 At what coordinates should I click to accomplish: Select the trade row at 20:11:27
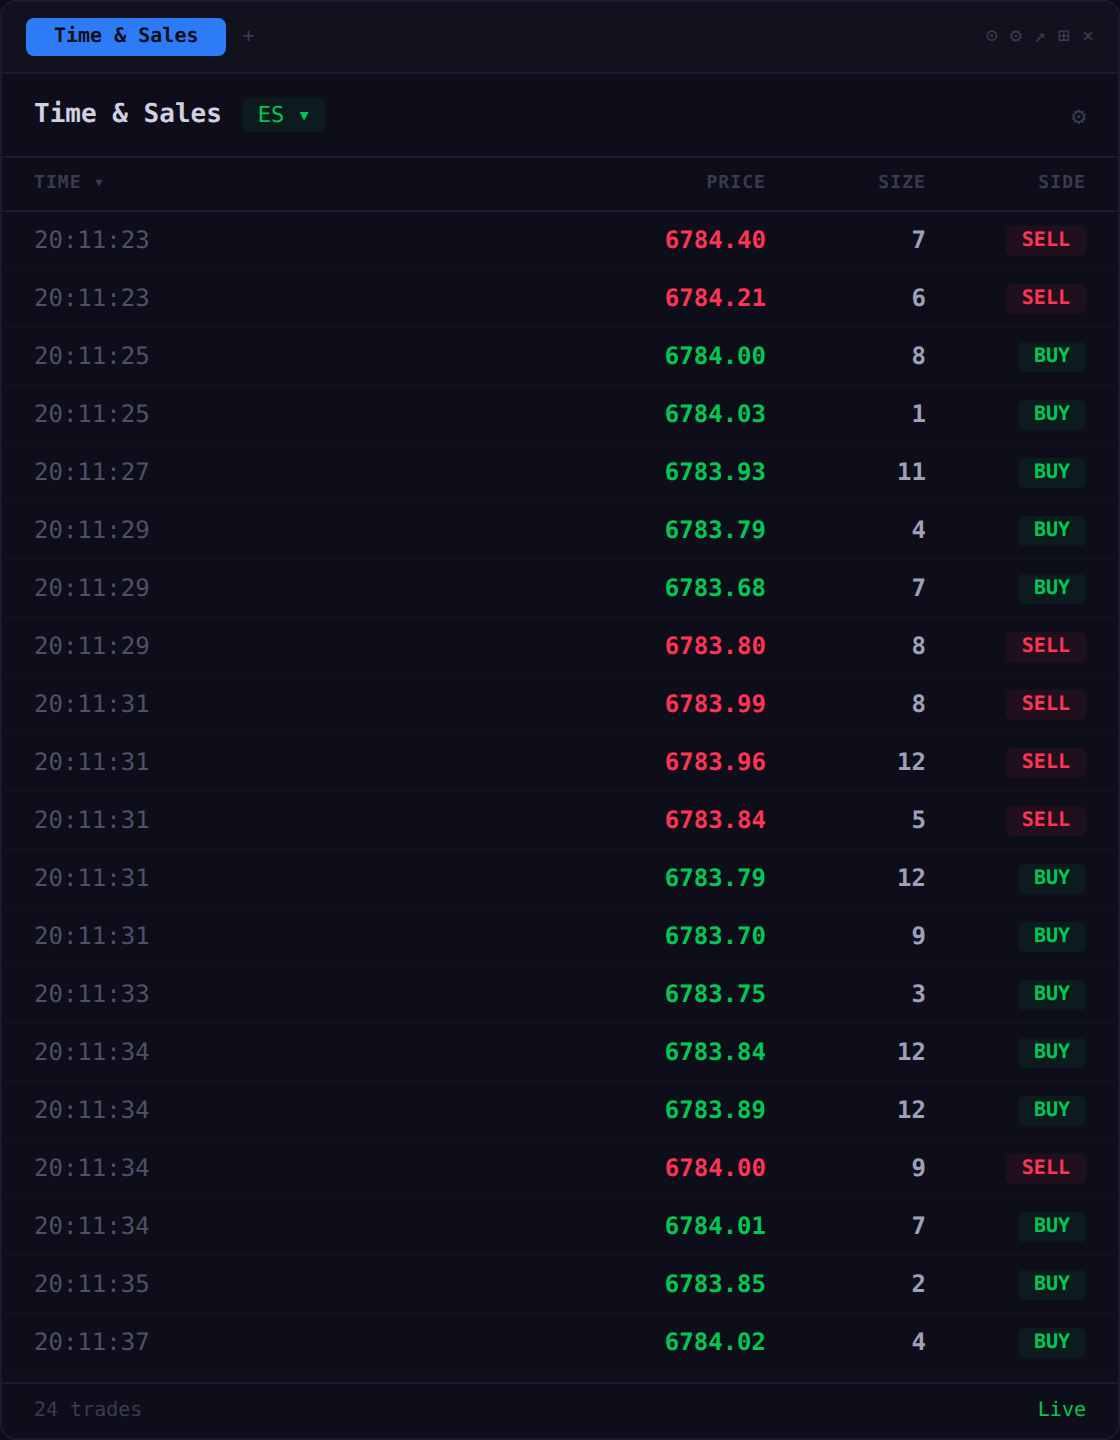pyautogui.click(x=400, y=472)
